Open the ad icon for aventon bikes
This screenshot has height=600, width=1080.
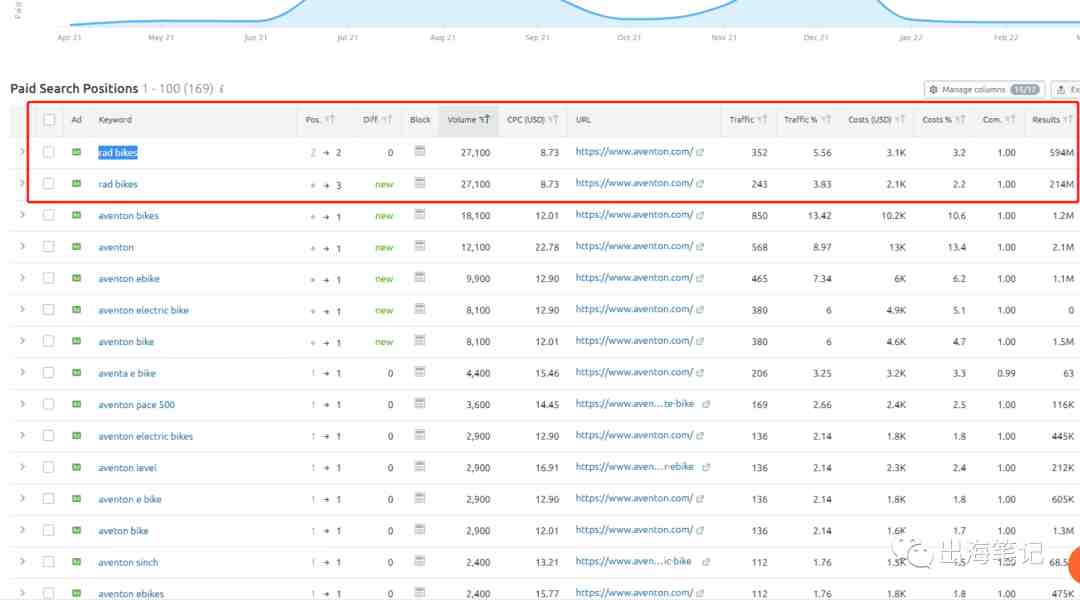(x=76, y=215)
